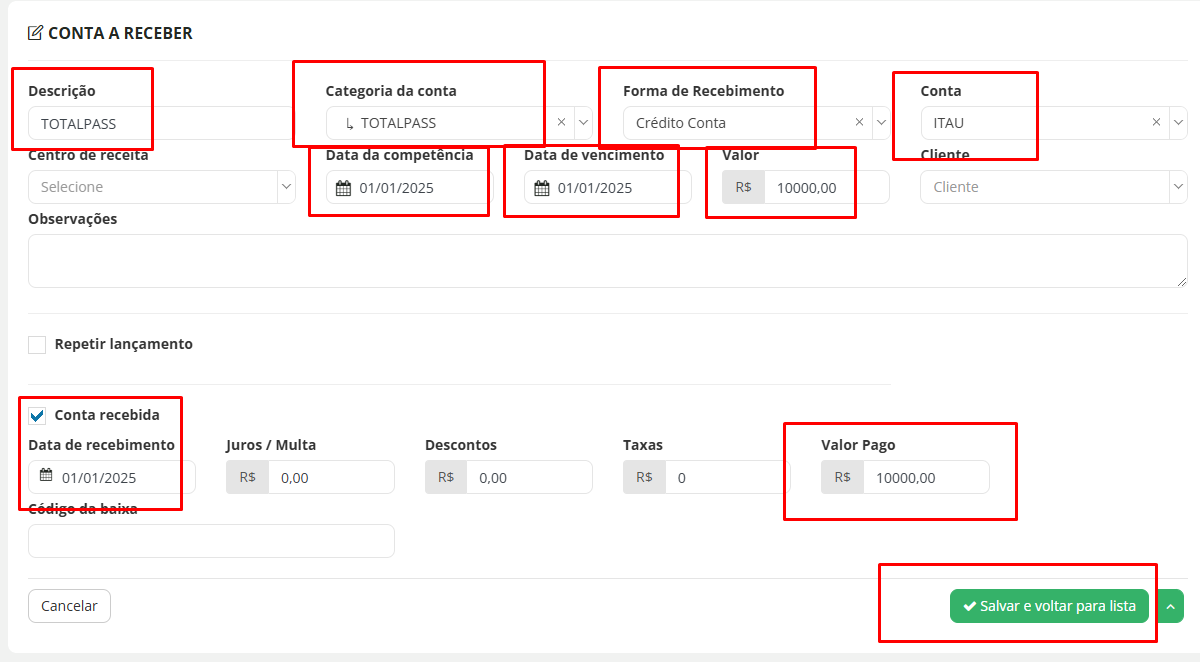Viewport: 1200px width, 662px height.
Task: Open the Categoria da conta dropdown arrow
Action: point(583,122)
